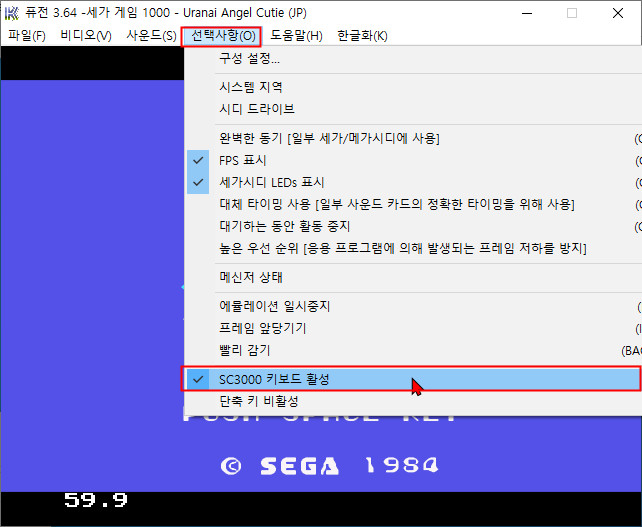Select 메신저 상태 menu entry
The height and width of the screenshot is (527, 642).
pos(414,277)
